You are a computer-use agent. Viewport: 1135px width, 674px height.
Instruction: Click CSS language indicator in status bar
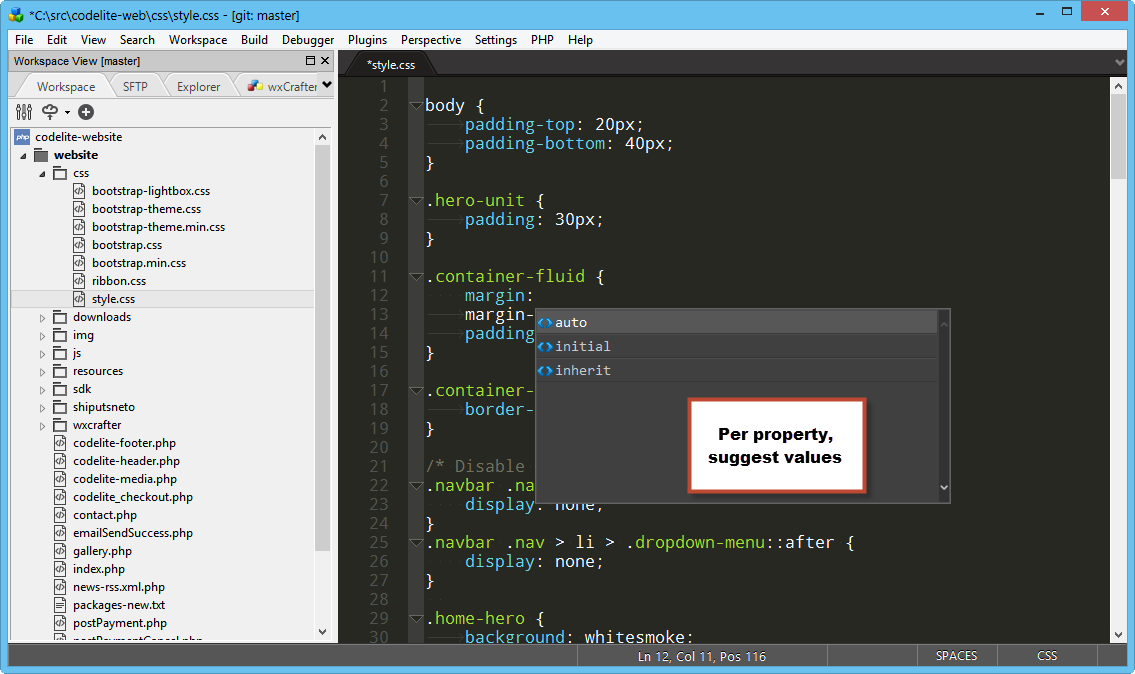(1047, 656)
